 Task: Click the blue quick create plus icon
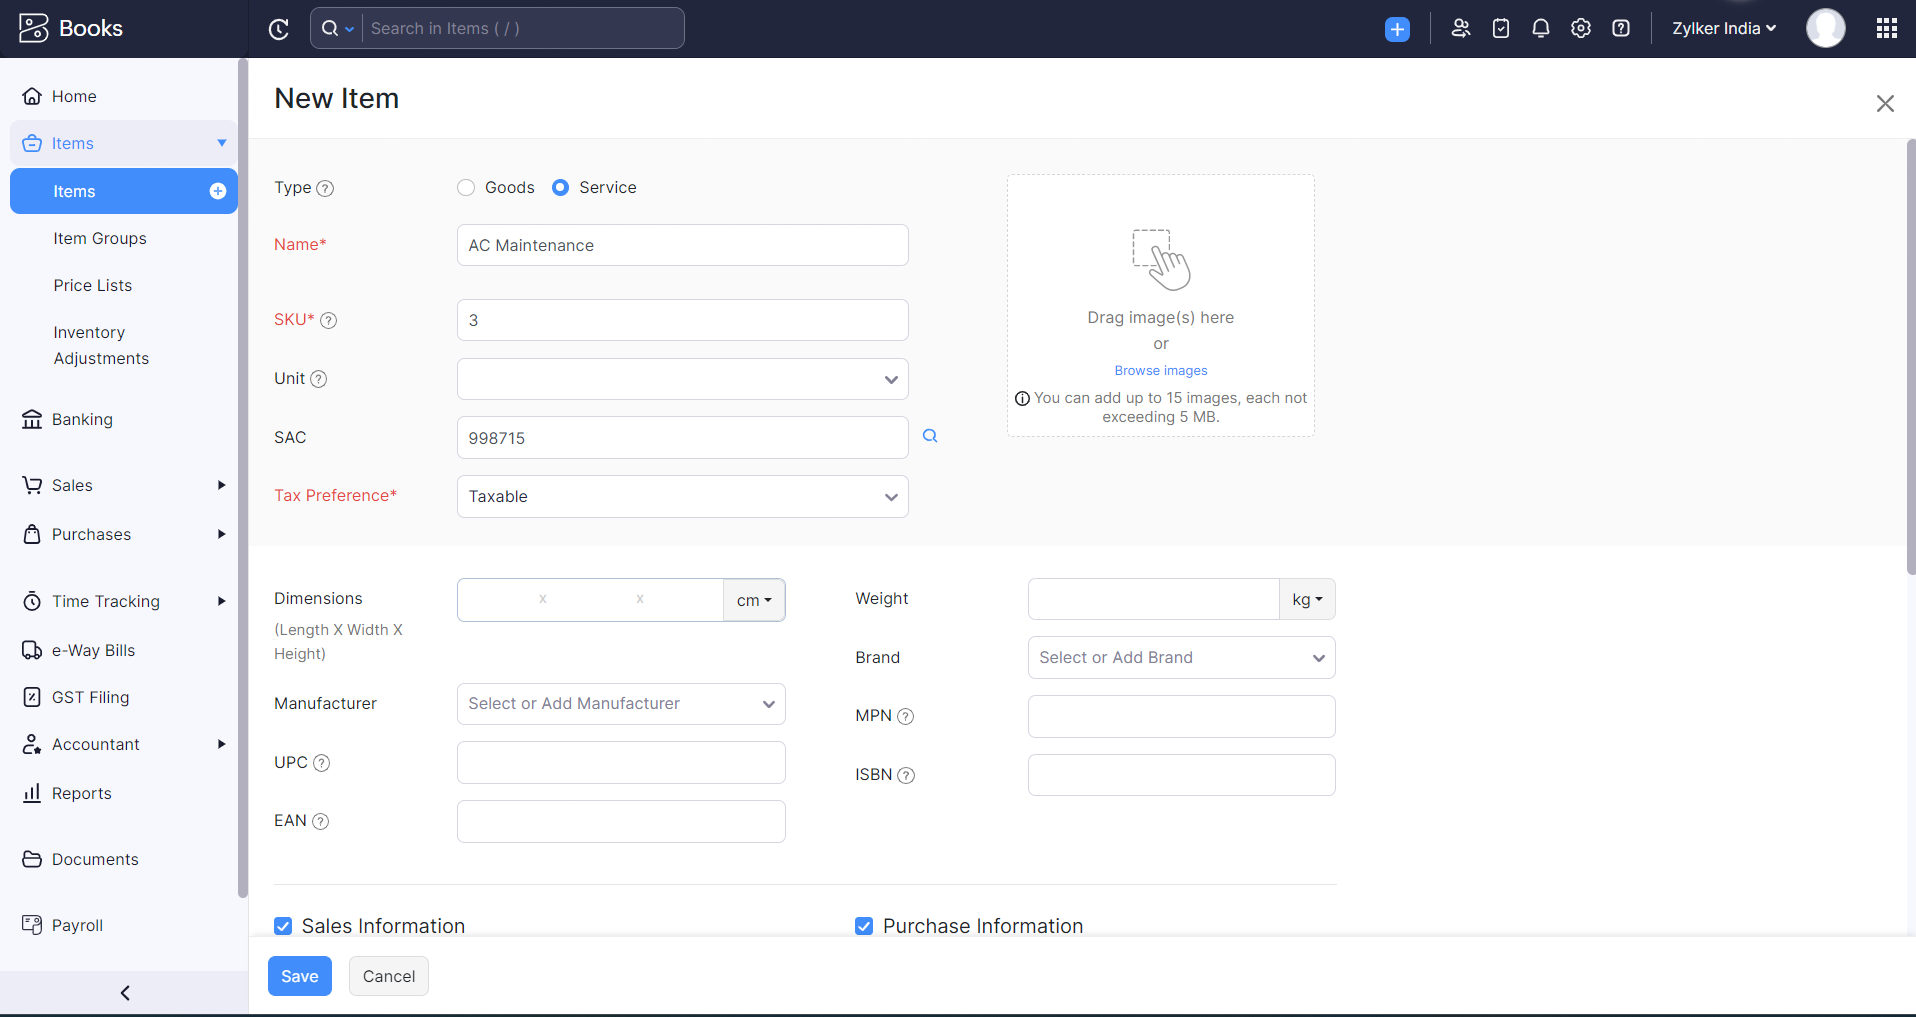click(1397, 29)
